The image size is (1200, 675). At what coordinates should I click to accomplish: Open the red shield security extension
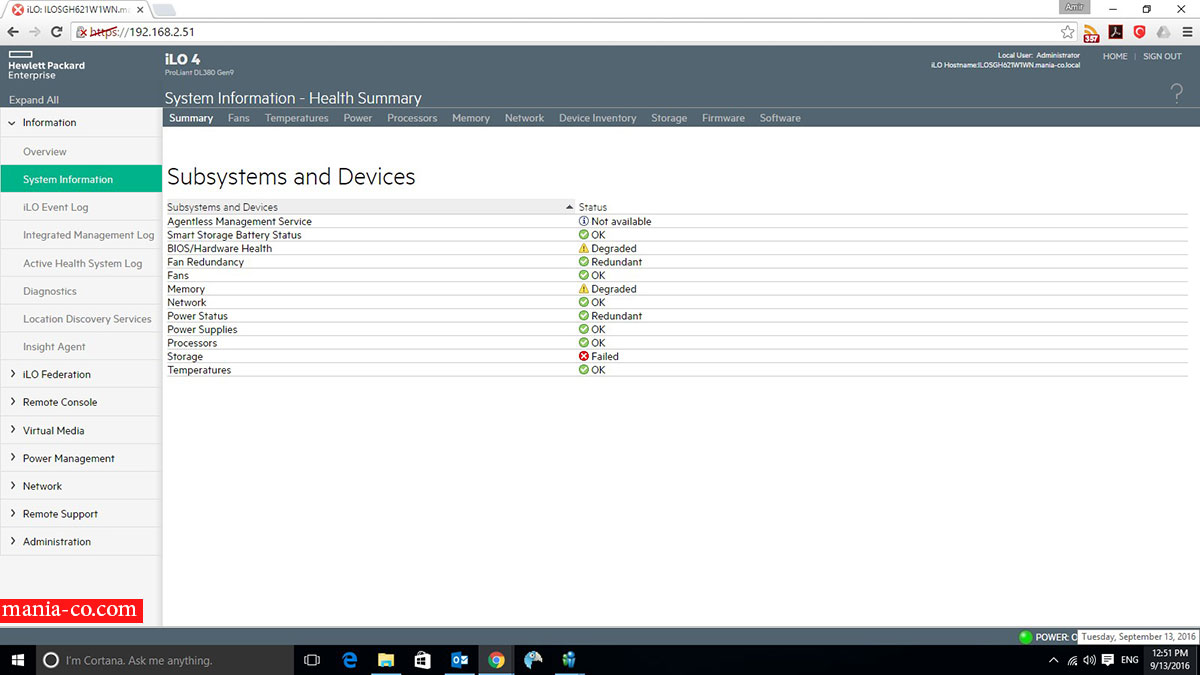pyautogui.click(x=1139, y=32)
